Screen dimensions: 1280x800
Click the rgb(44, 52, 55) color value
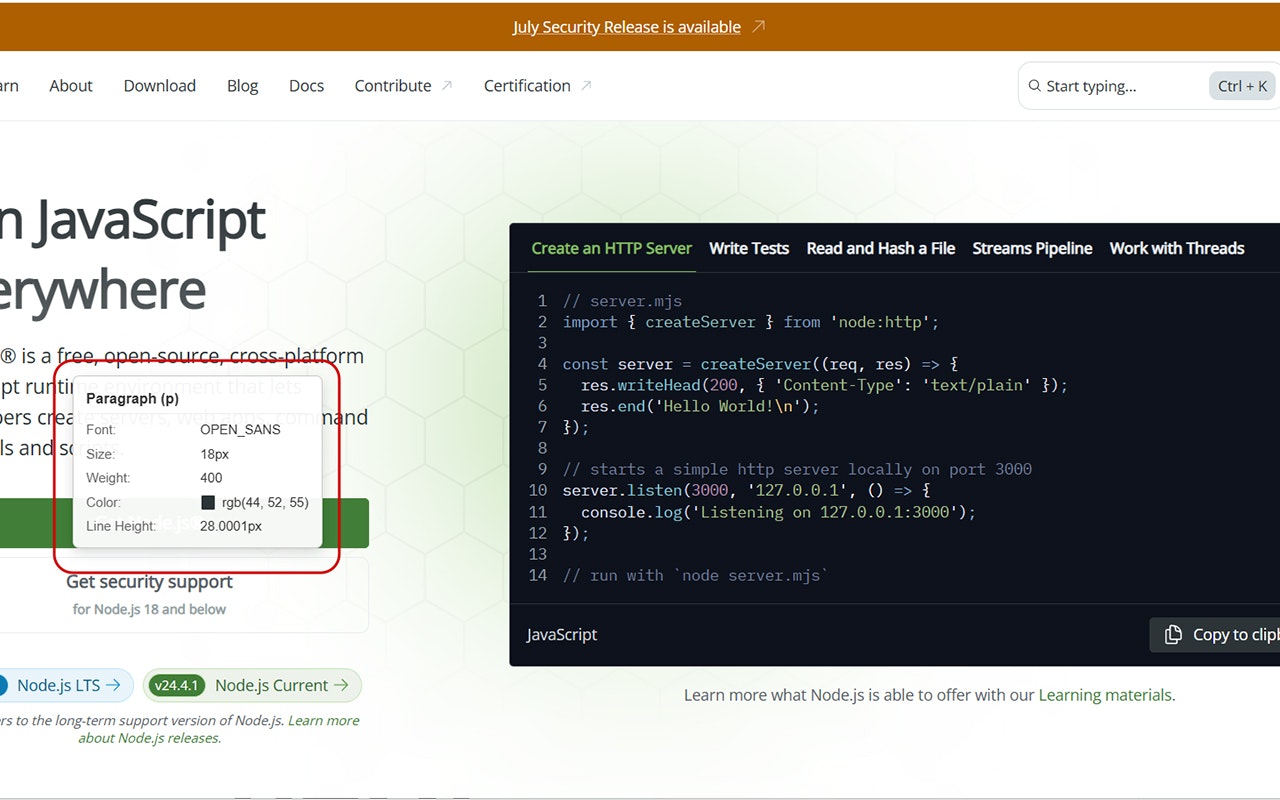coord(265,503)
